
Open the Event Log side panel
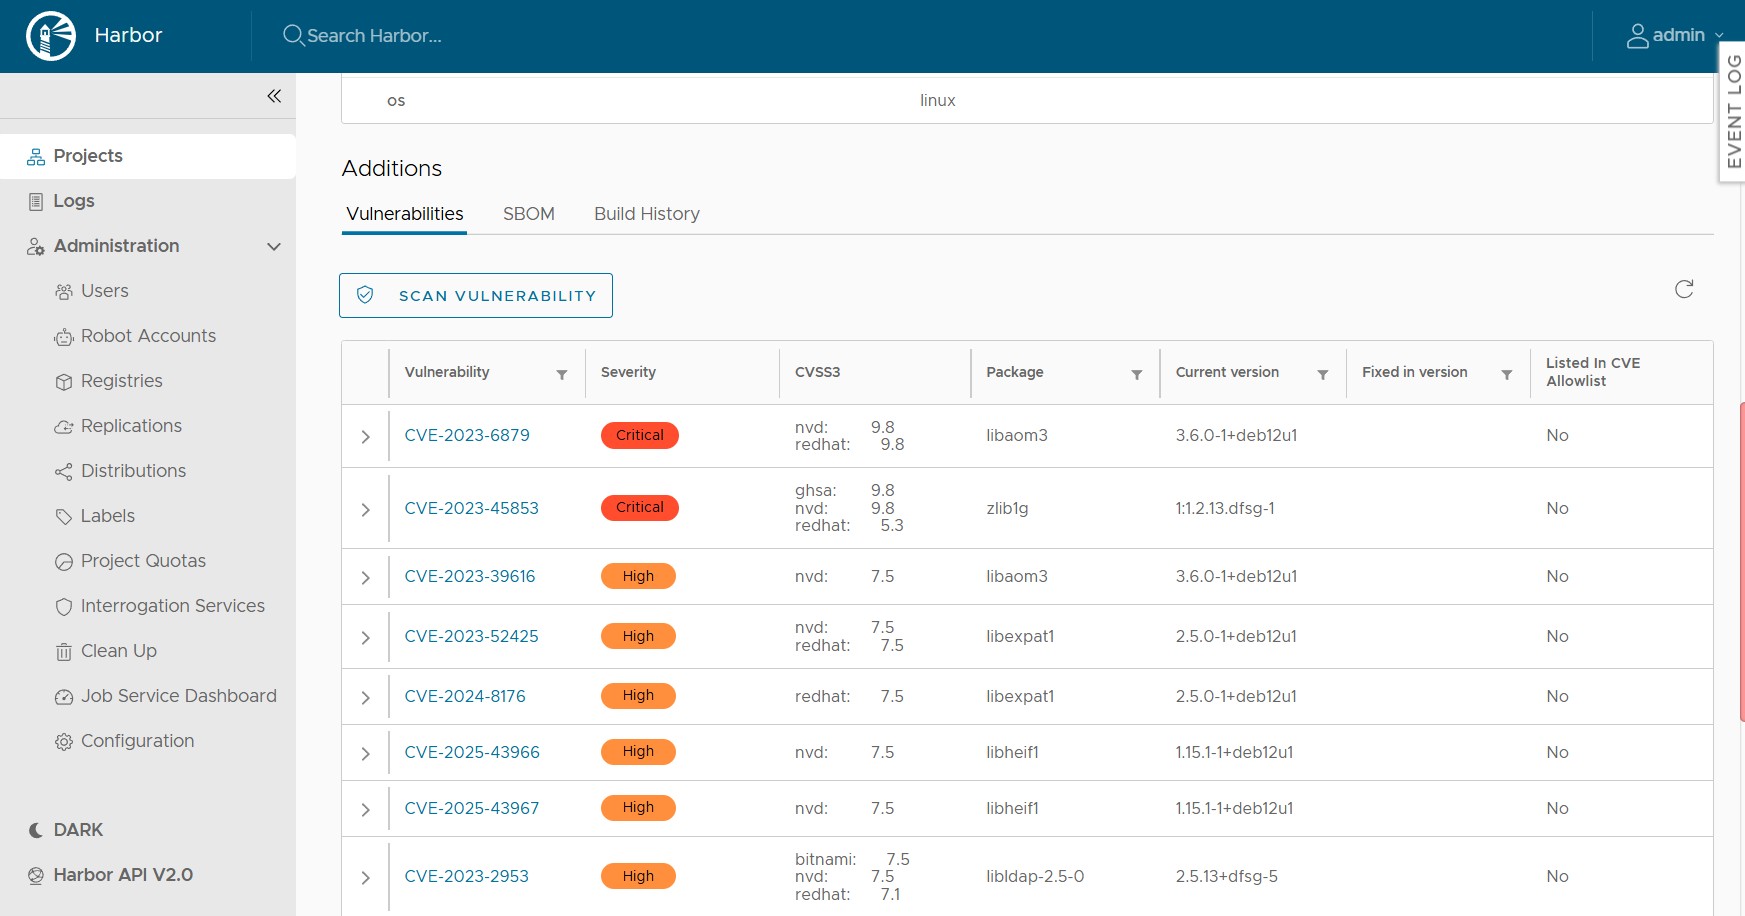[x=1733, y=111]
